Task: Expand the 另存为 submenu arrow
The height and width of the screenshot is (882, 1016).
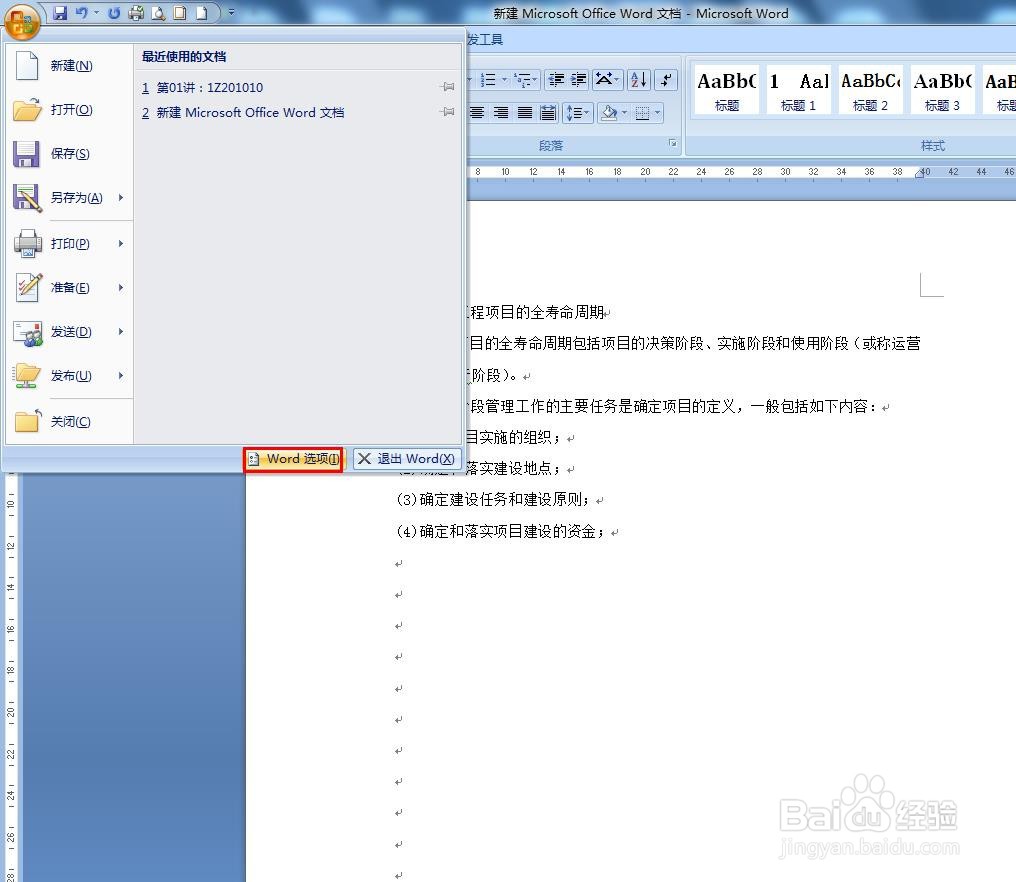Action: click(x=121, y=198)
